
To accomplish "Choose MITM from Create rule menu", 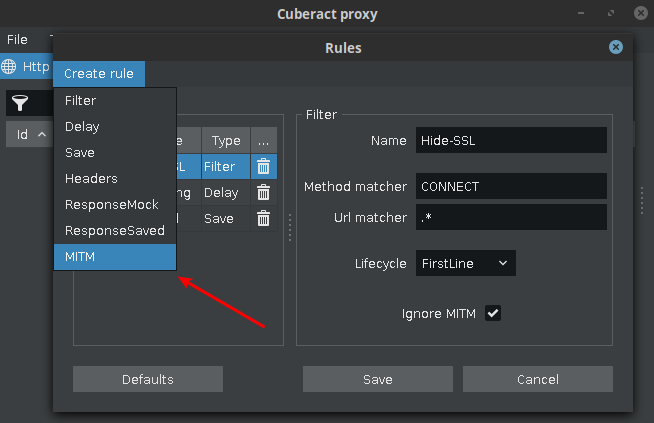I will tap(115, 257).
